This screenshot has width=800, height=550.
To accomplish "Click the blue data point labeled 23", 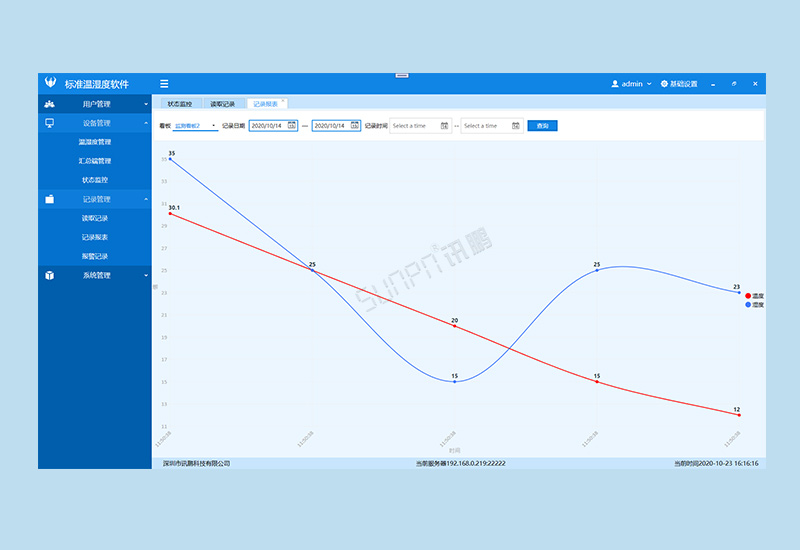I will click(739, 292).
